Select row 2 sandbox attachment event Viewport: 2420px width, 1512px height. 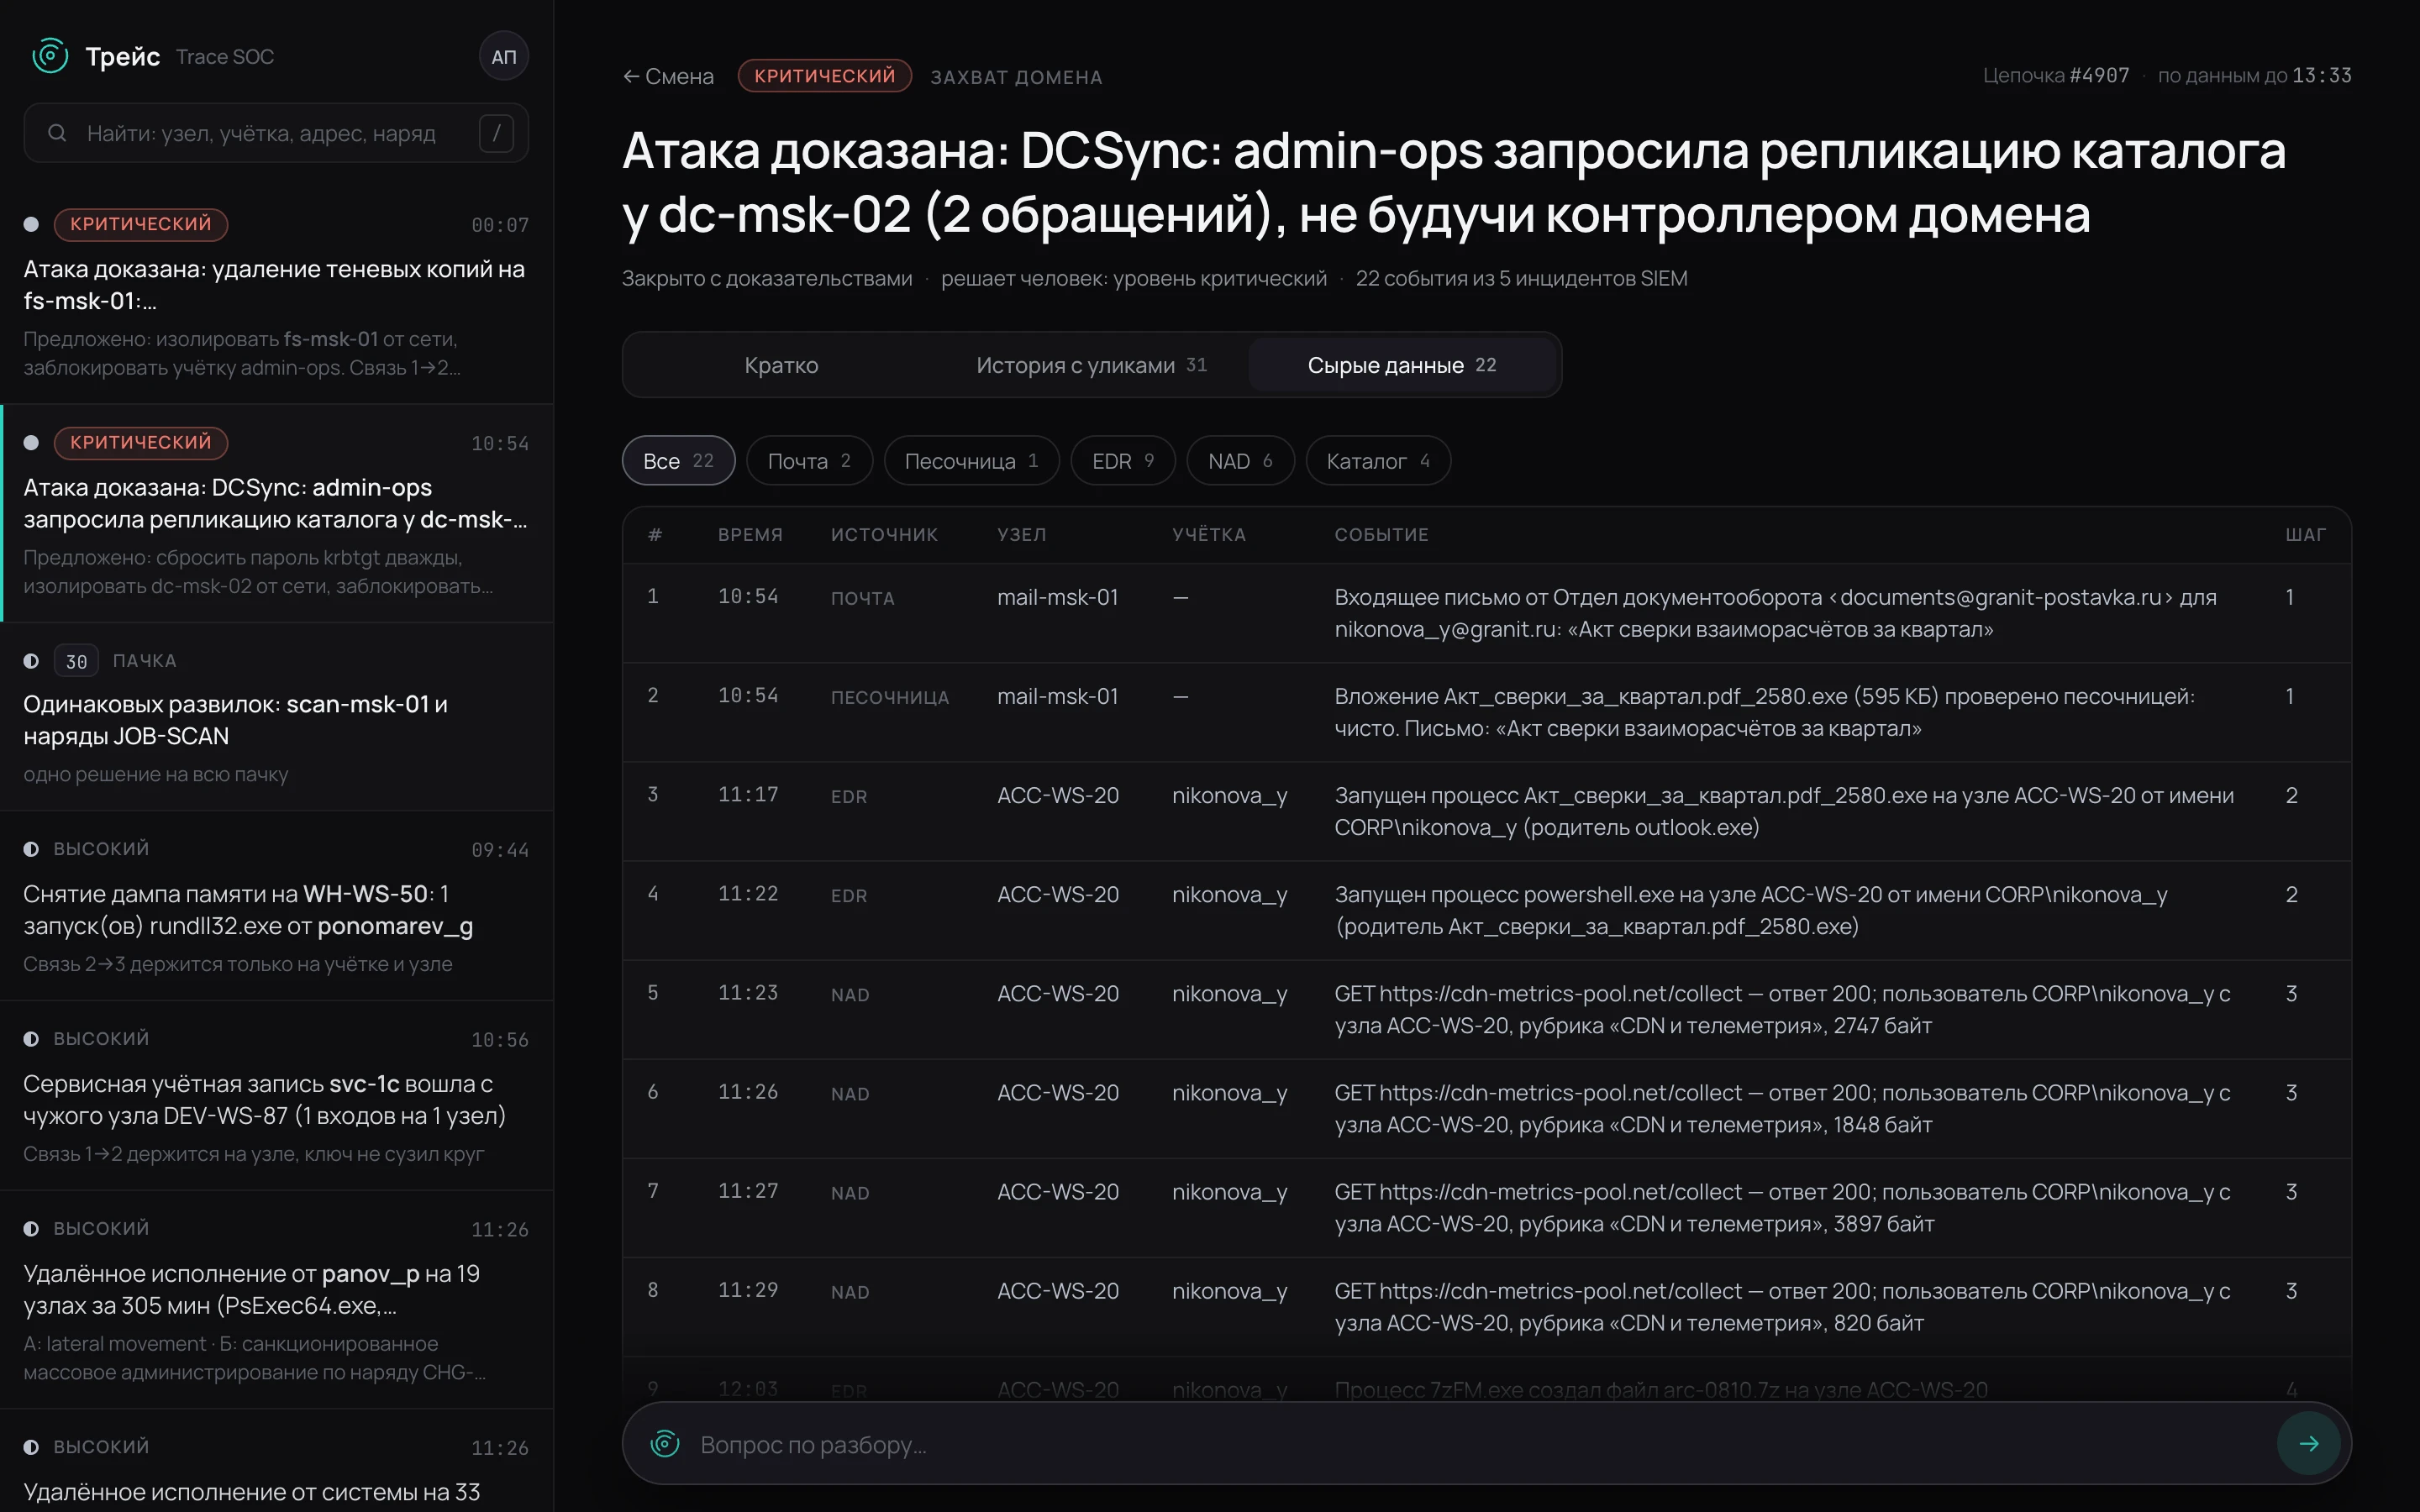[x=1486, y=712]
